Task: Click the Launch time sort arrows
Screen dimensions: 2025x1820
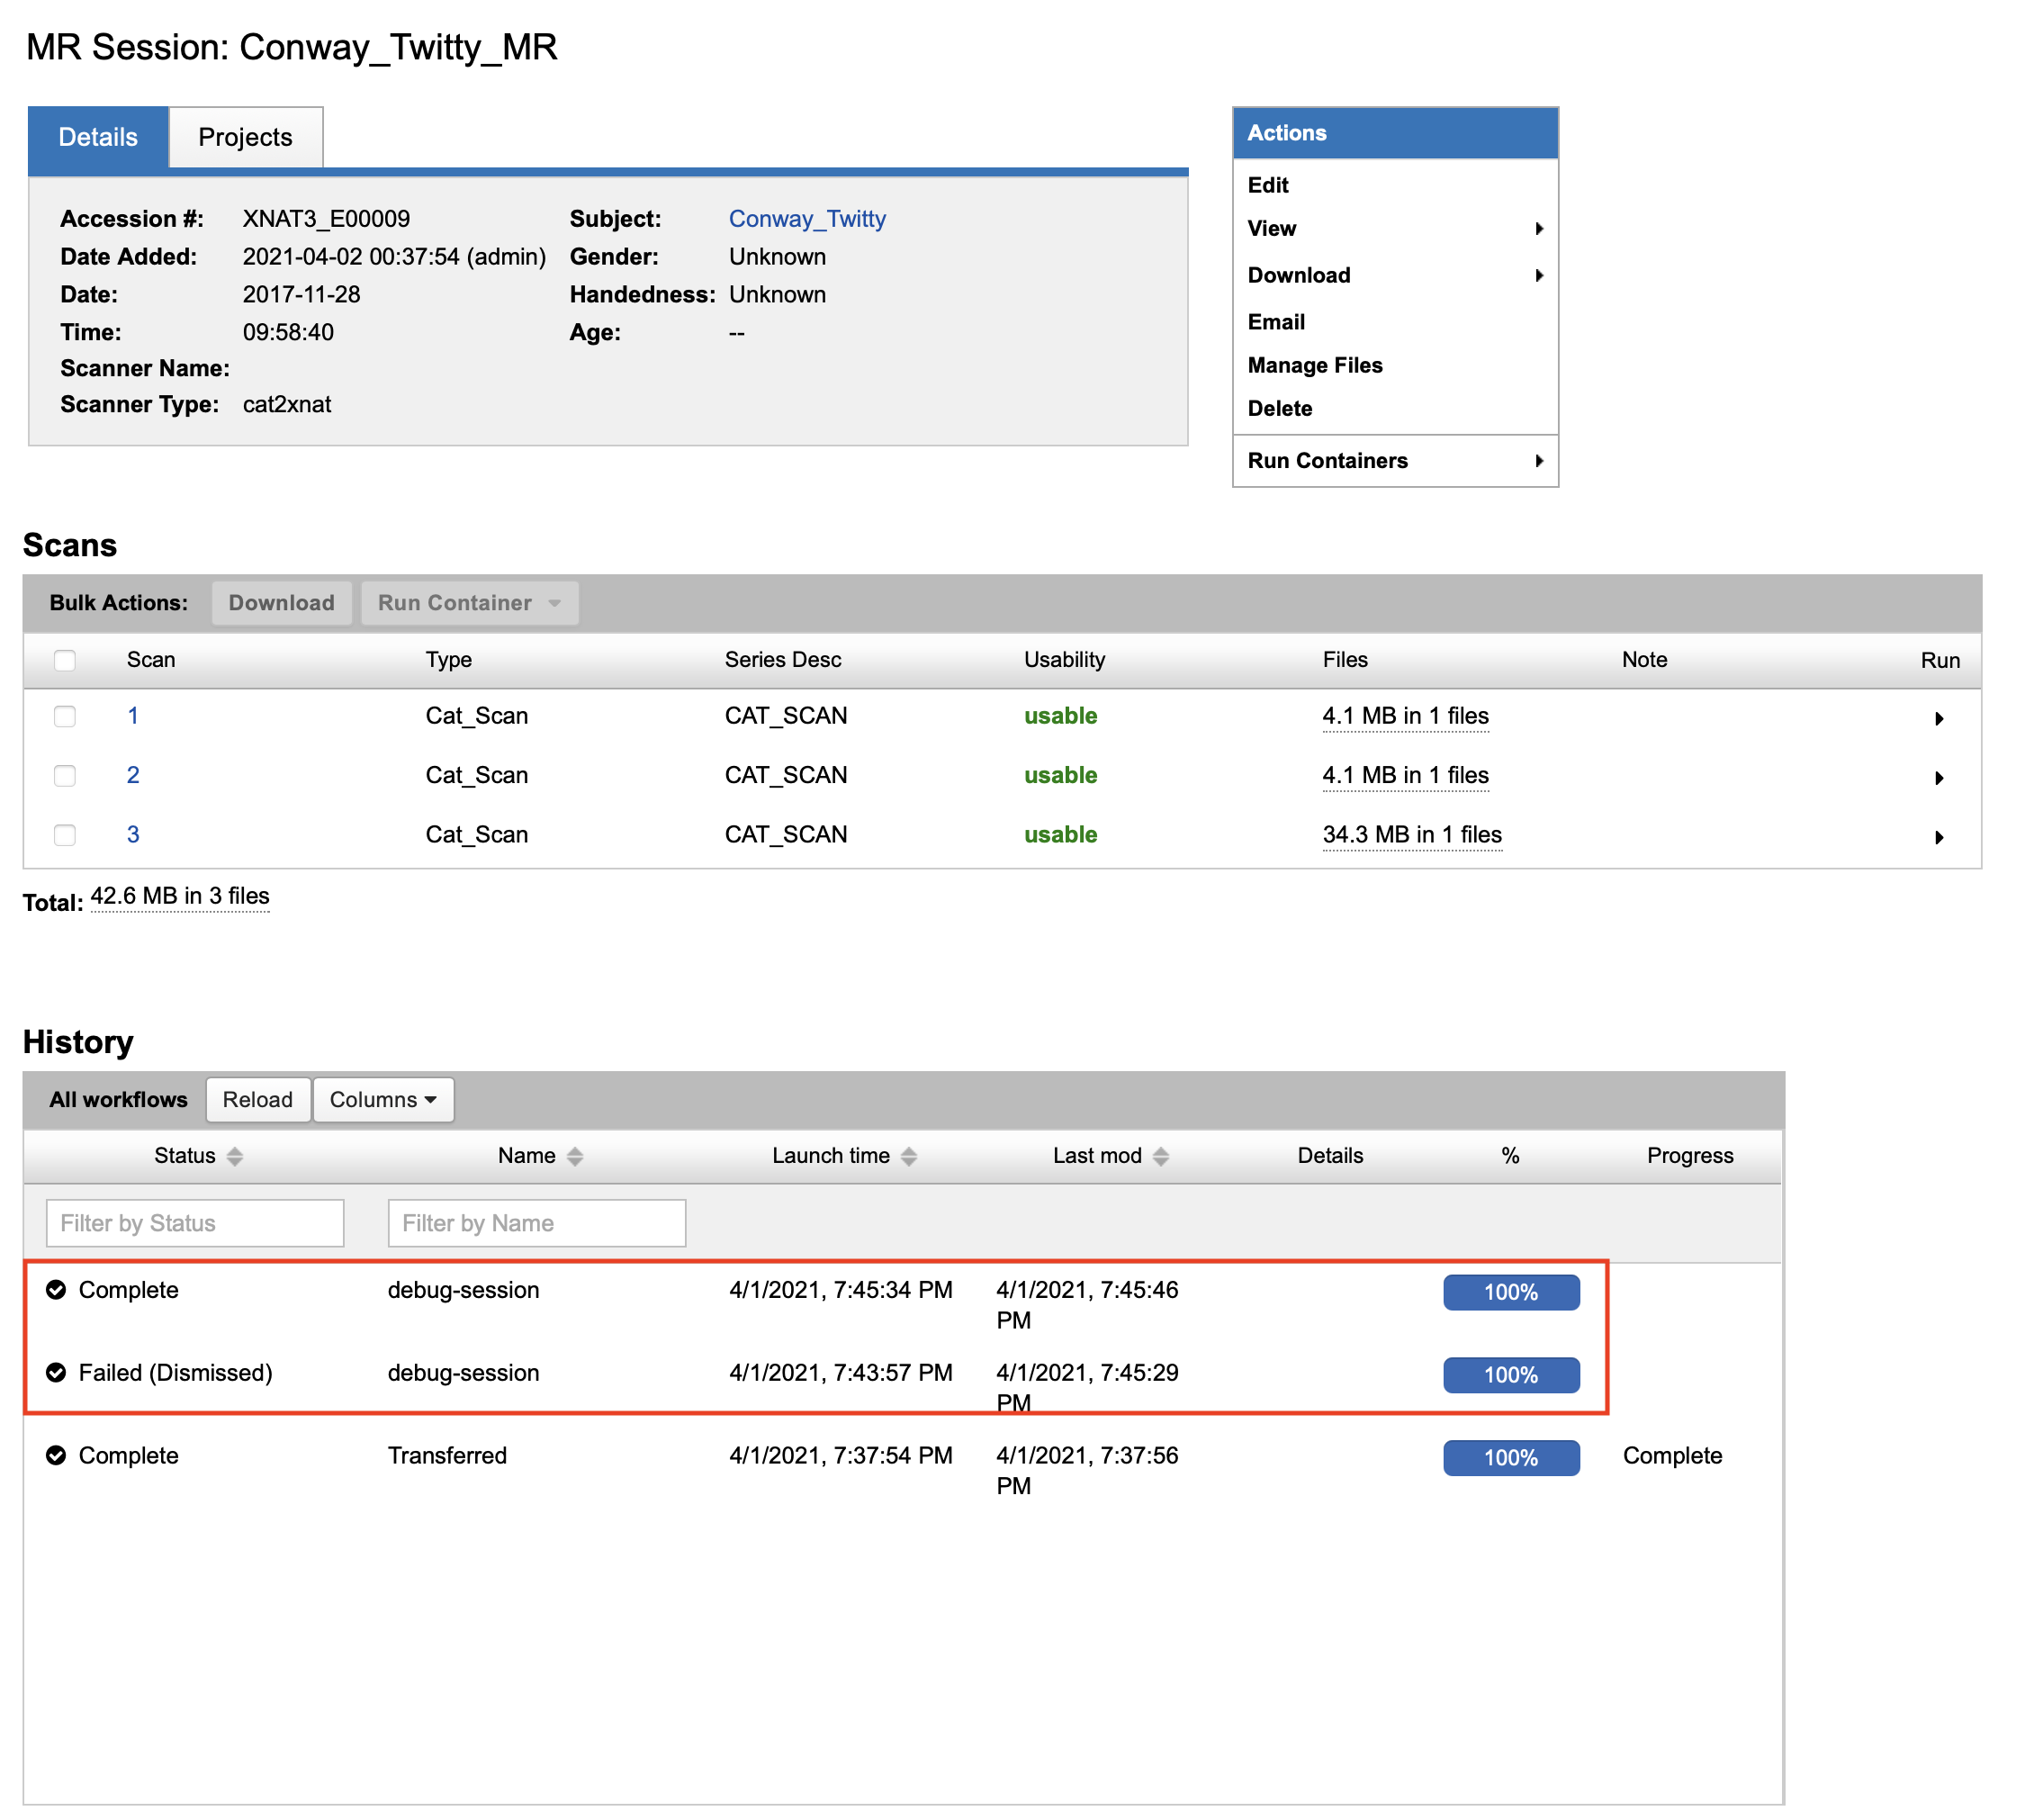Action: coord(908,1156)
